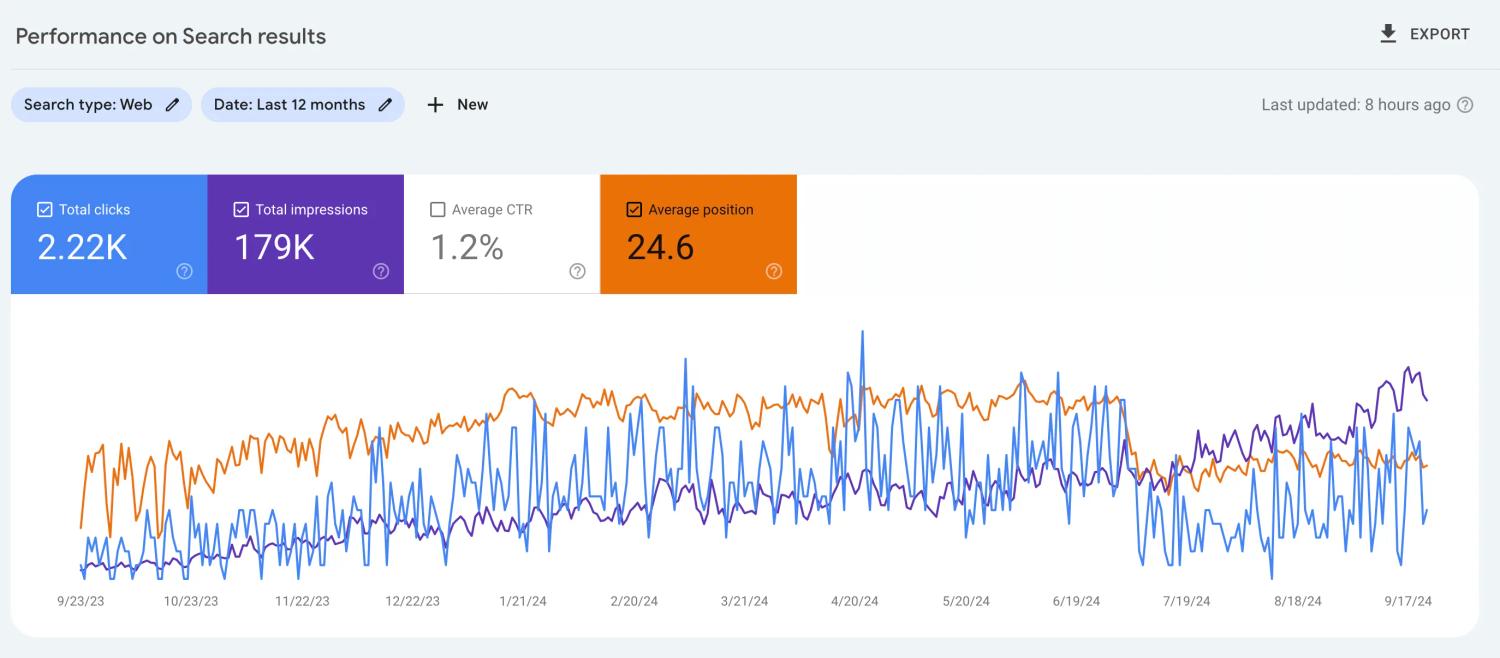Open help icon on Total clicks card
Viewport: 1500px width, 658px height.
(x=184, y=271)
